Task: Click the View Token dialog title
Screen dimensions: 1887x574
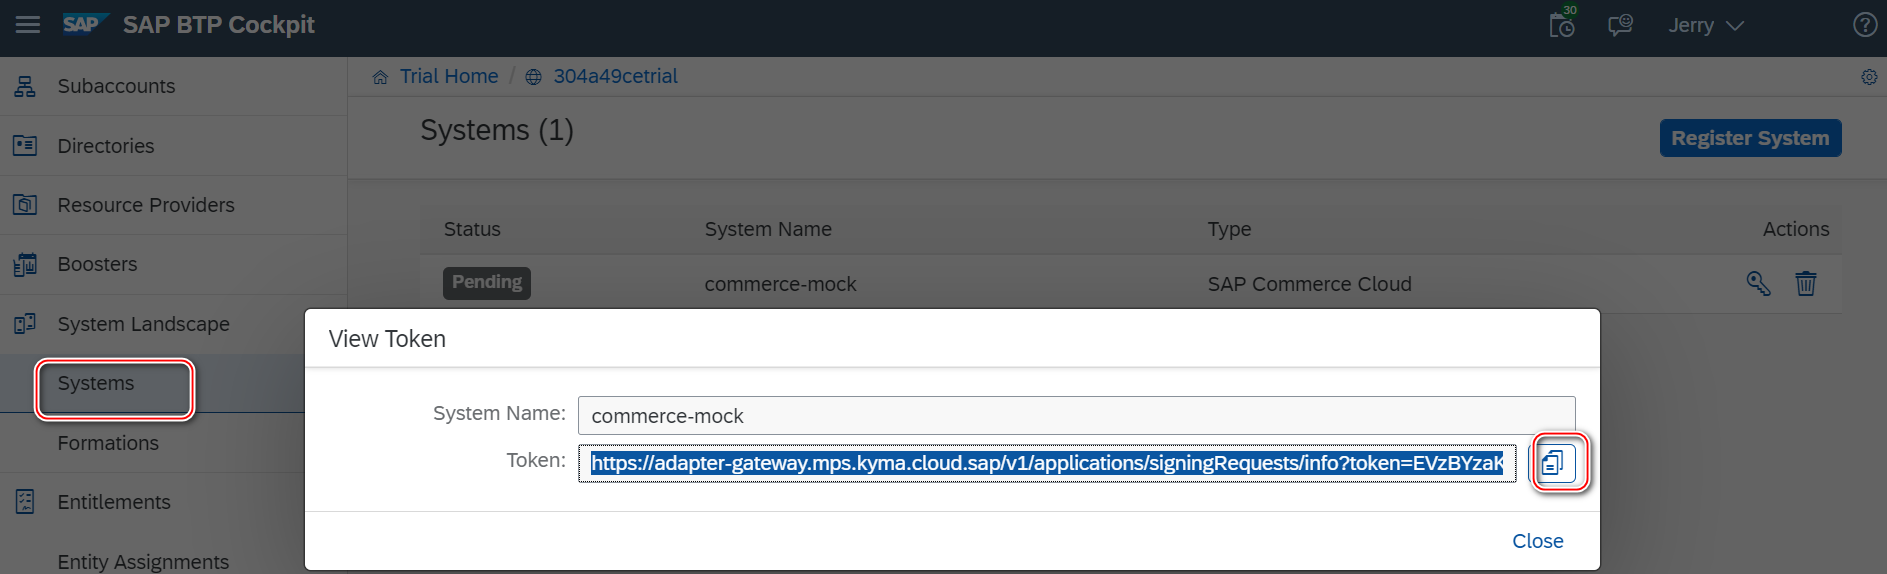Action: coord(387,339)
